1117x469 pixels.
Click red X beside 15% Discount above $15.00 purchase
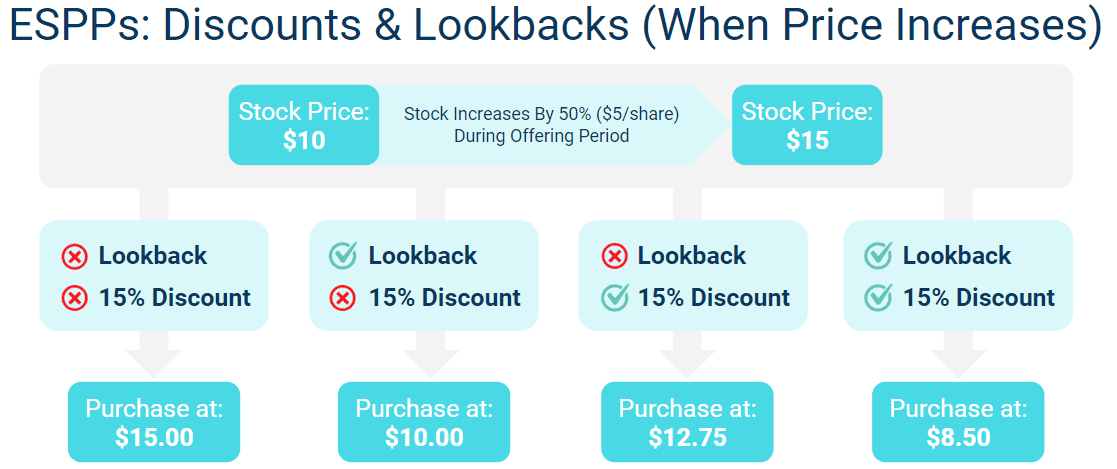(74, 298)
